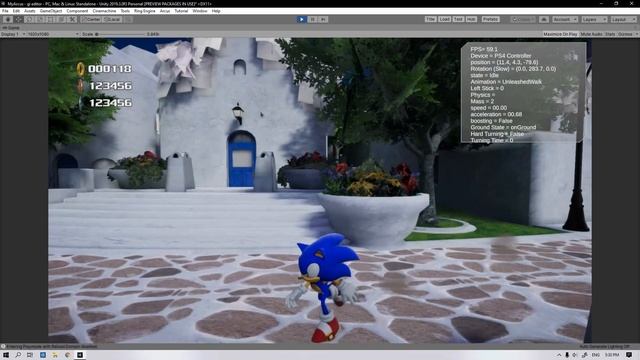Open the Unity icon in taskbar
The width and height of the screenshot is (640, 360).
[x=80, y=355]
